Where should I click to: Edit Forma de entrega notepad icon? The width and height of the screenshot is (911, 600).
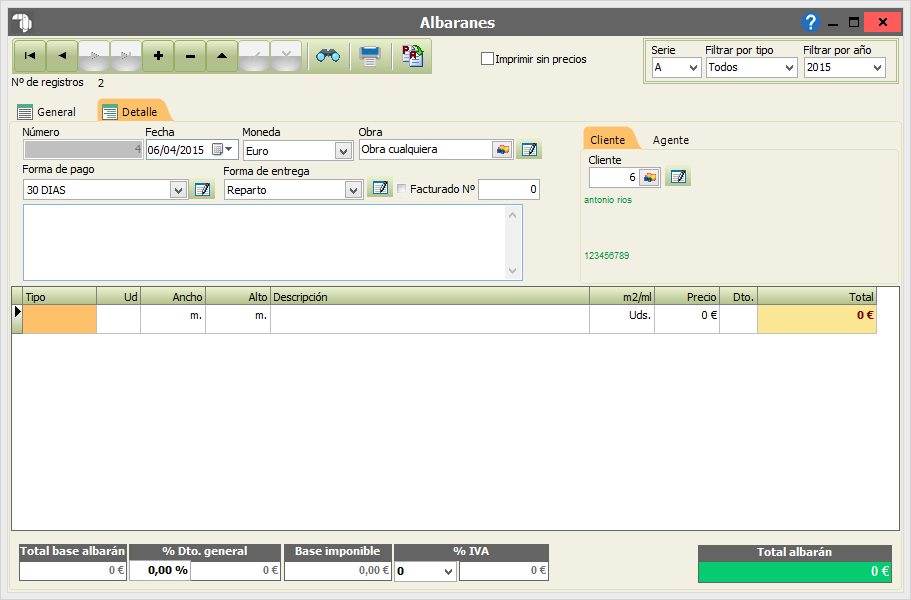(380, 188)
